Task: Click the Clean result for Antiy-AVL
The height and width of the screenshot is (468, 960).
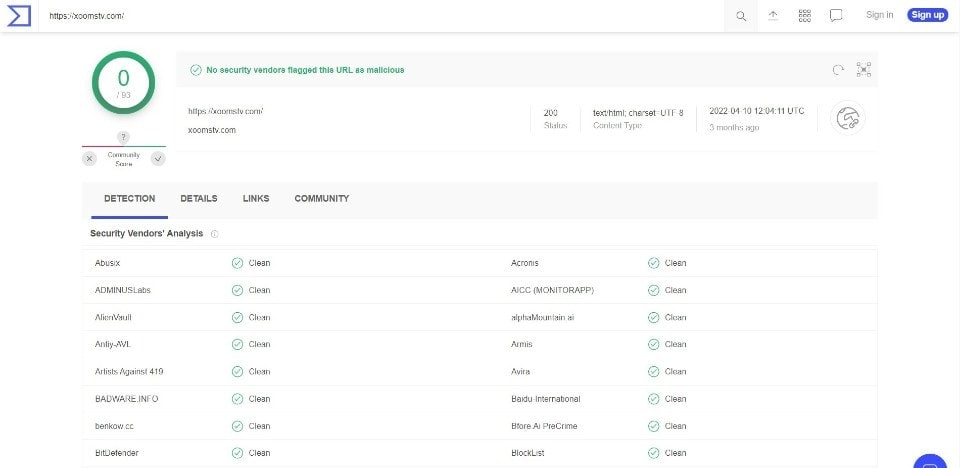Action: point(259,344)
